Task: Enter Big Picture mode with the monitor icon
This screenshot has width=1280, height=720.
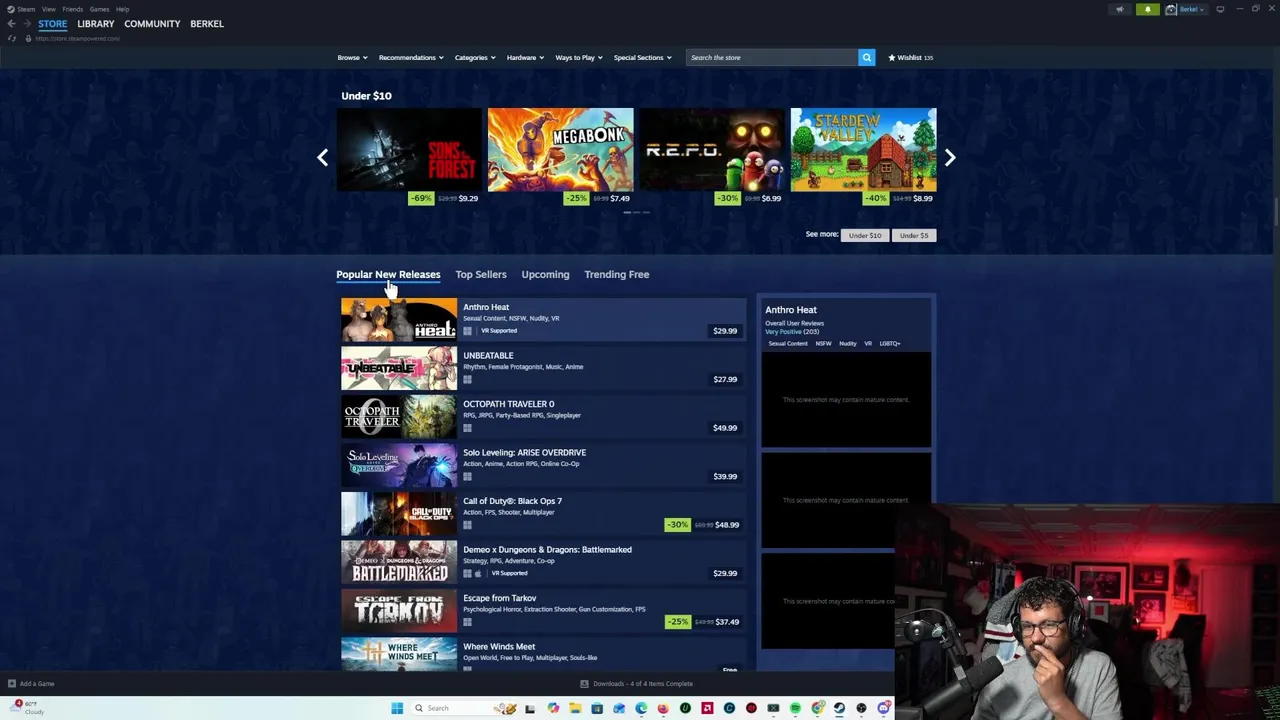Action: pyautogui.click(x=1220, y=9)
